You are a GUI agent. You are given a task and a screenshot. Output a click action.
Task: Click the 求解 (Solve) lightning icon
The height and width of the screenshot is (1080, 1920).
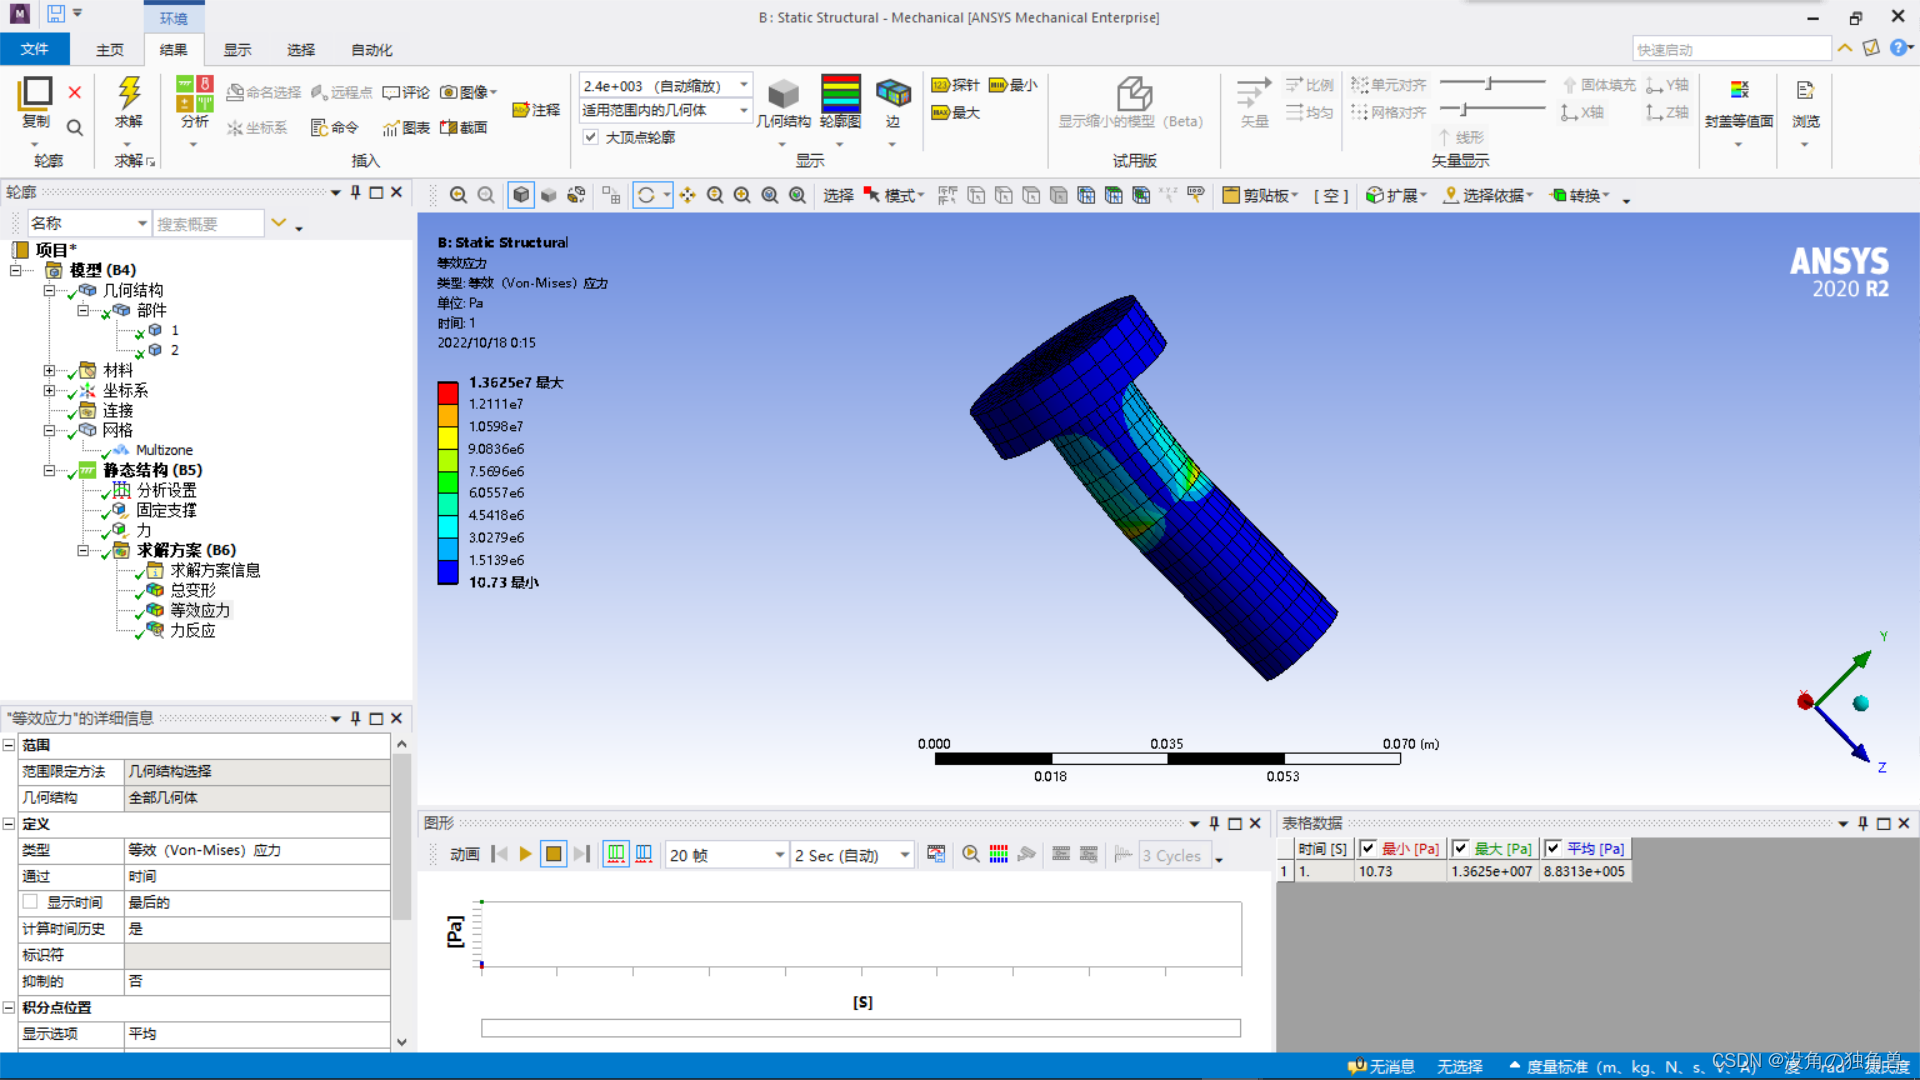pos(129,93)
